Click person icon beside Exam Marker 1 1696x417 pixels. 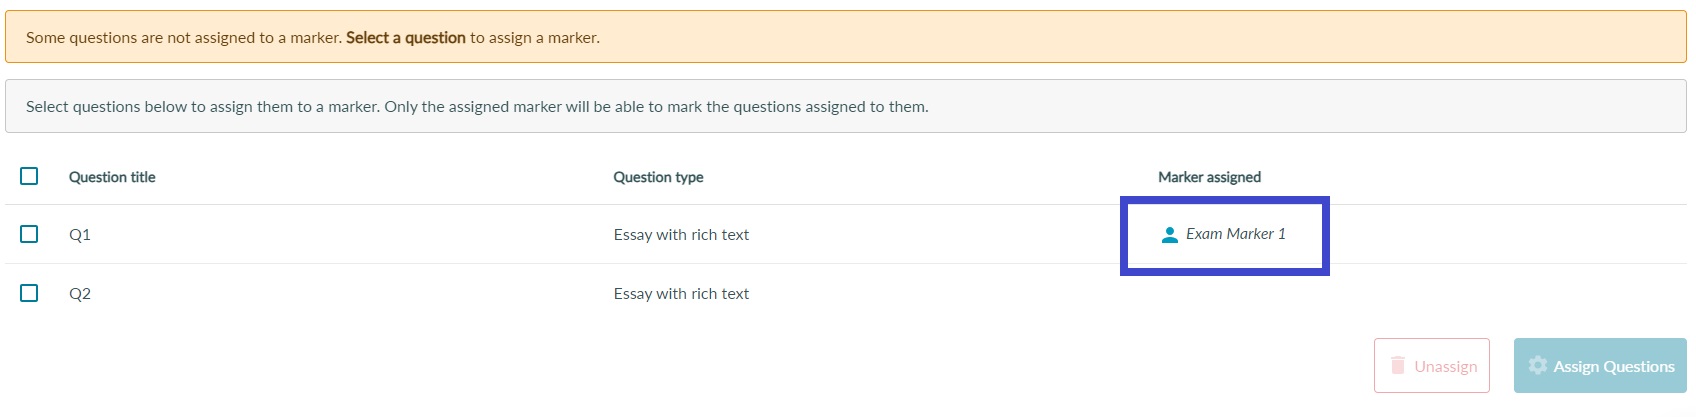[x=1169, y=235]
